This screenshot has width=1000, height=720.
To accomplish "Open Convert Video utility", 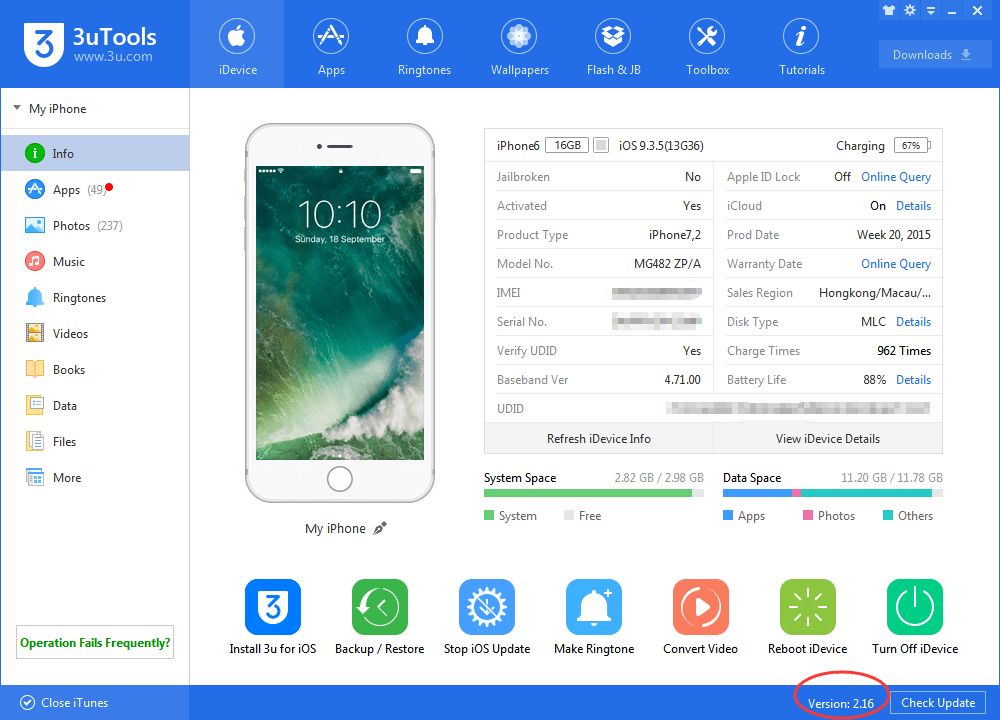I will [700, 607].
